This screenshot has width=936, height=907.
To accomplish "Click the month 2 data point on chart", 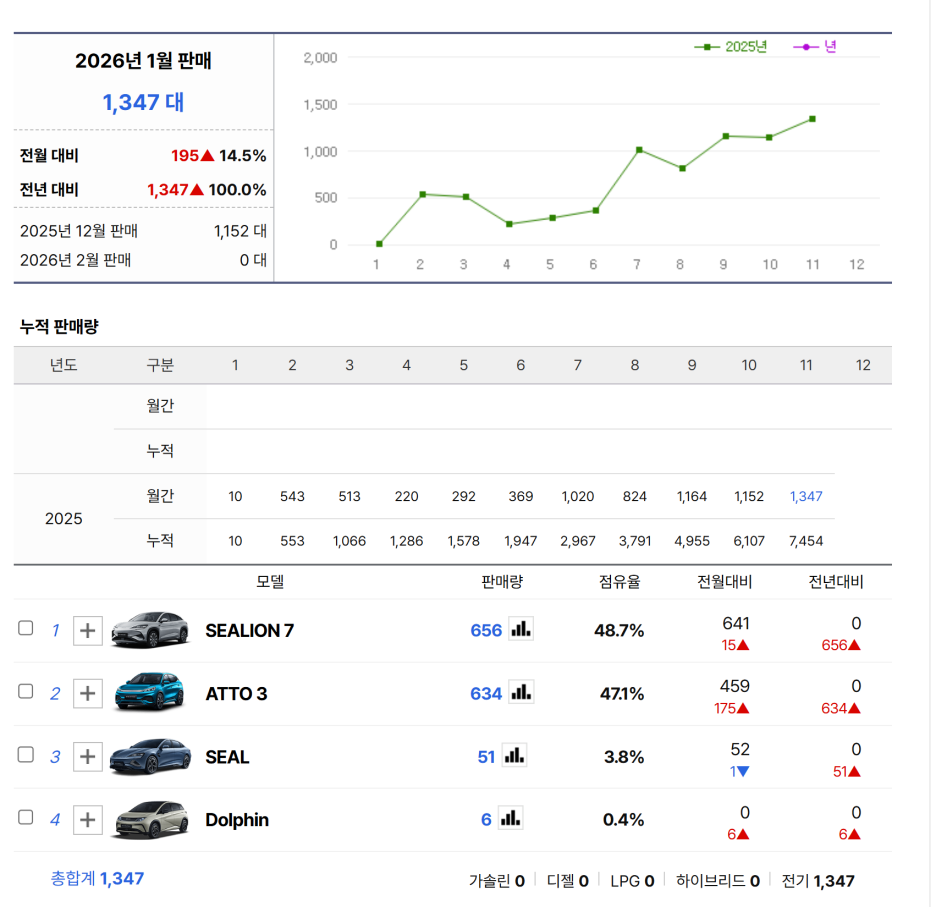I will 423,194.
